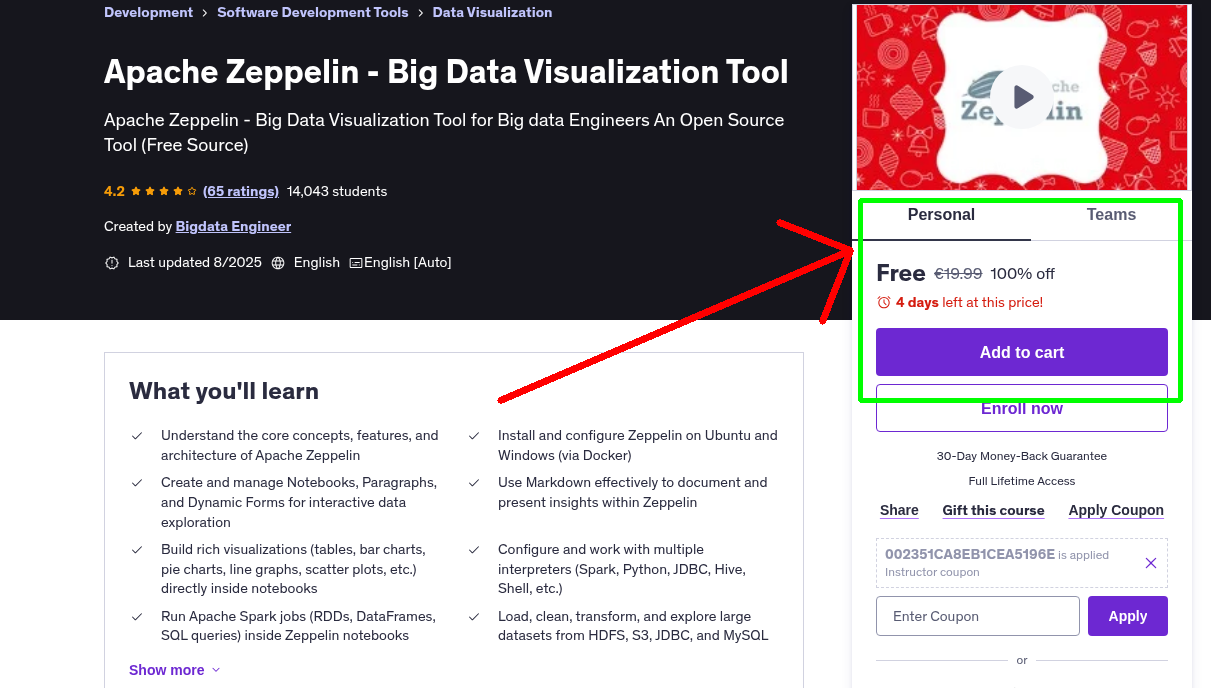Click the course preview thumbnail image

point(1022,97)
